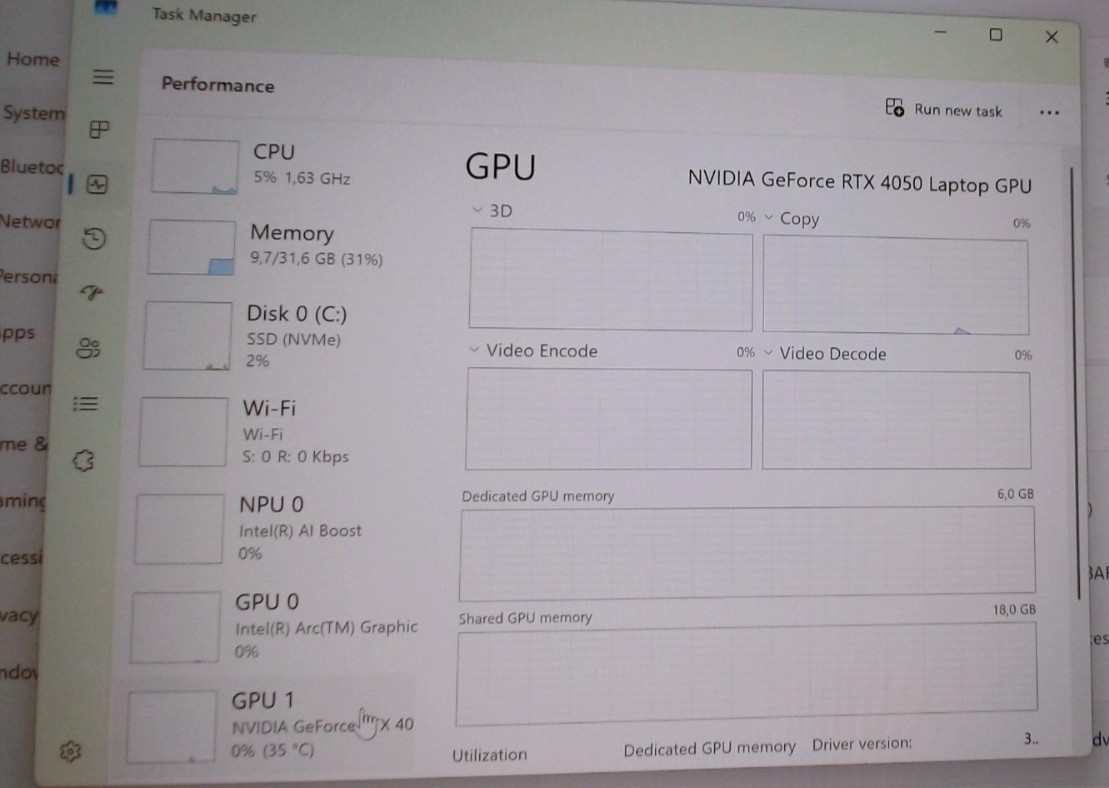
Task: Open Home in the Settings window
Action: point(33,59)
